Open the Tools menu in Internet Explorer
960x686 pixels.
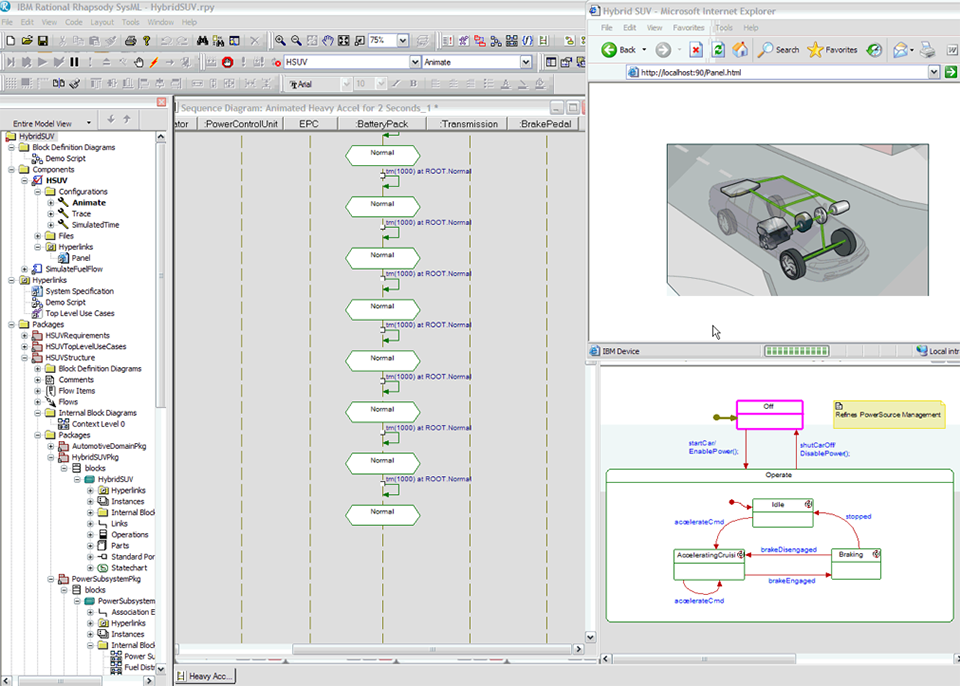click(724, 28)
